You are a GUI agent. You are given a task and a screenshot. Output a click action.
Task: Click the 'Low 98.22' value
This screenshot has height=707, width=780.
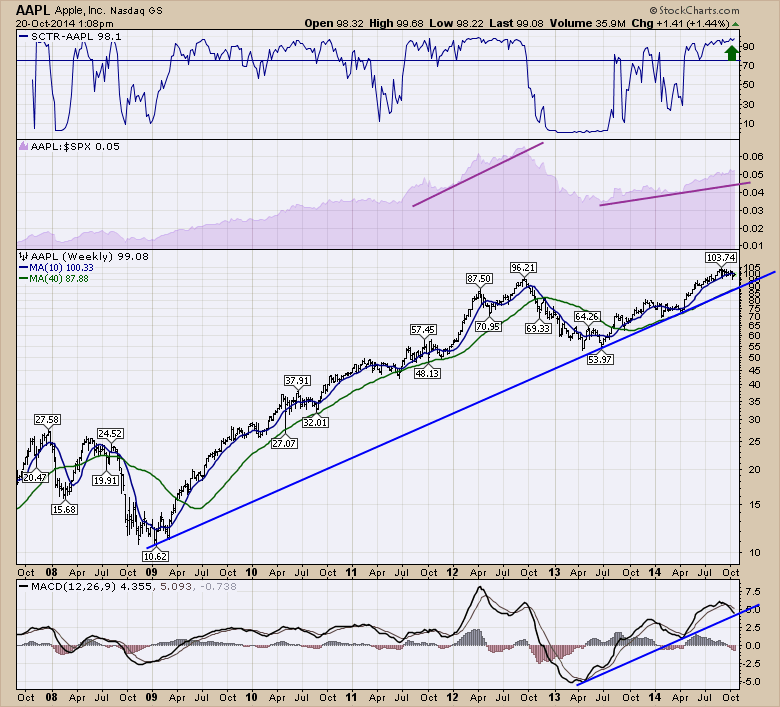pos(456,23)
